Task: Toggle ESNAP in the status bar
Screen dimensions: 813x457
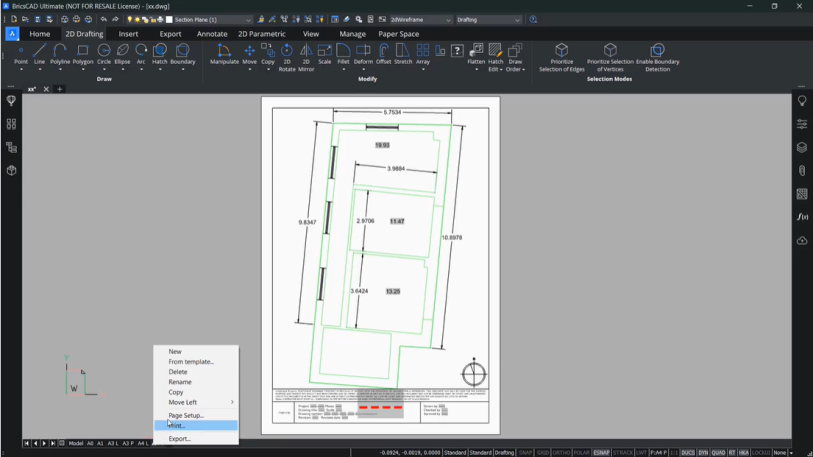Action: pos(601,452)
